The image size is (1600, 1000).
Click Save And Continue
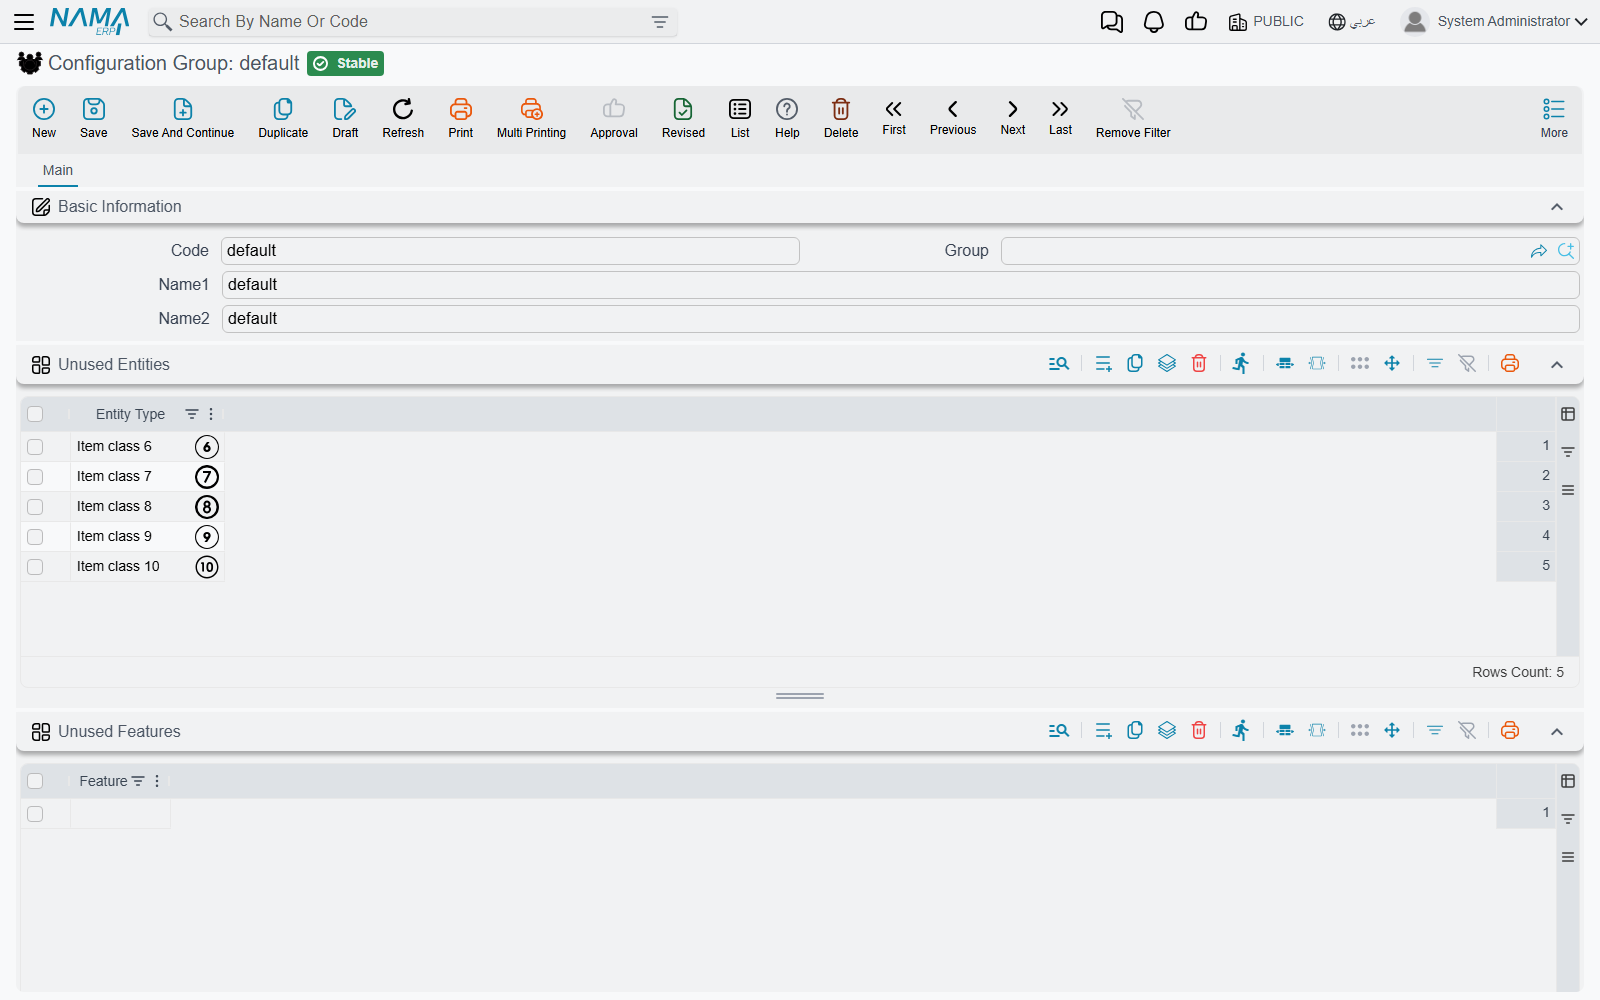click(x=183, y=118)
